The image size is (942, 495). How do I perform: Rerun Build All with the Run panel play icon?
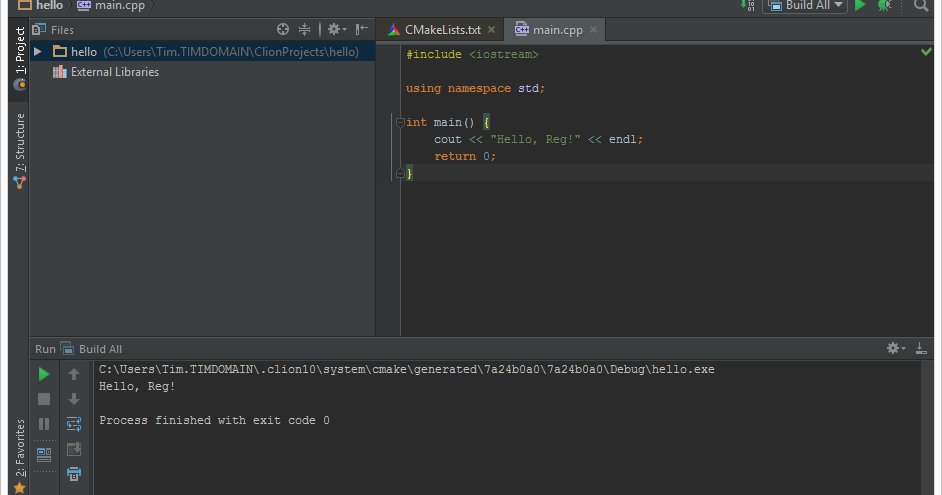click(44, 374)
